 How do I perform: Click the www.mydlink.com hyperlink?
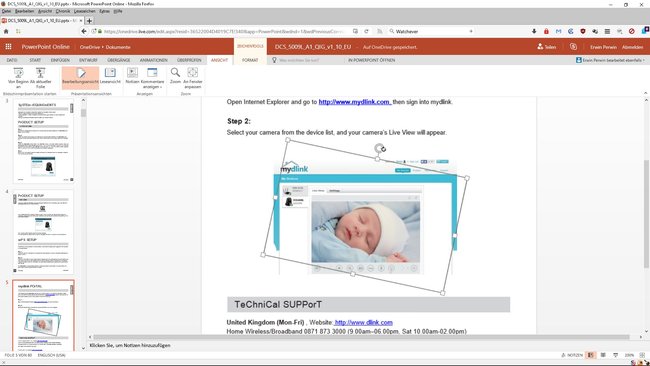click(354, 102)
